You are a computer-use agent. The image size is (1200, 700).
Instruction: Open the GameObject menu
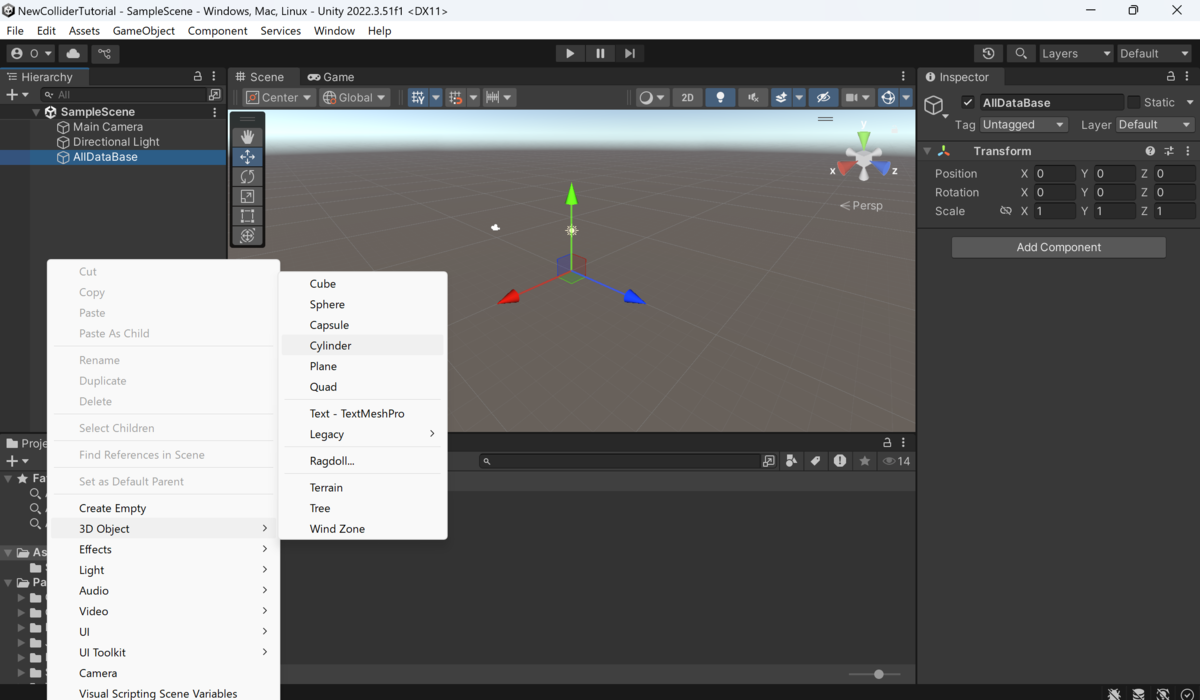[144, 31]
